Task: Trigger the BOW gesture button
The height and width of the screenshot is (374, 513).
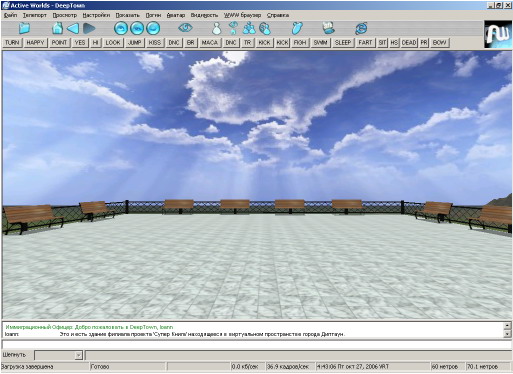Action: (x=439, y=43)
